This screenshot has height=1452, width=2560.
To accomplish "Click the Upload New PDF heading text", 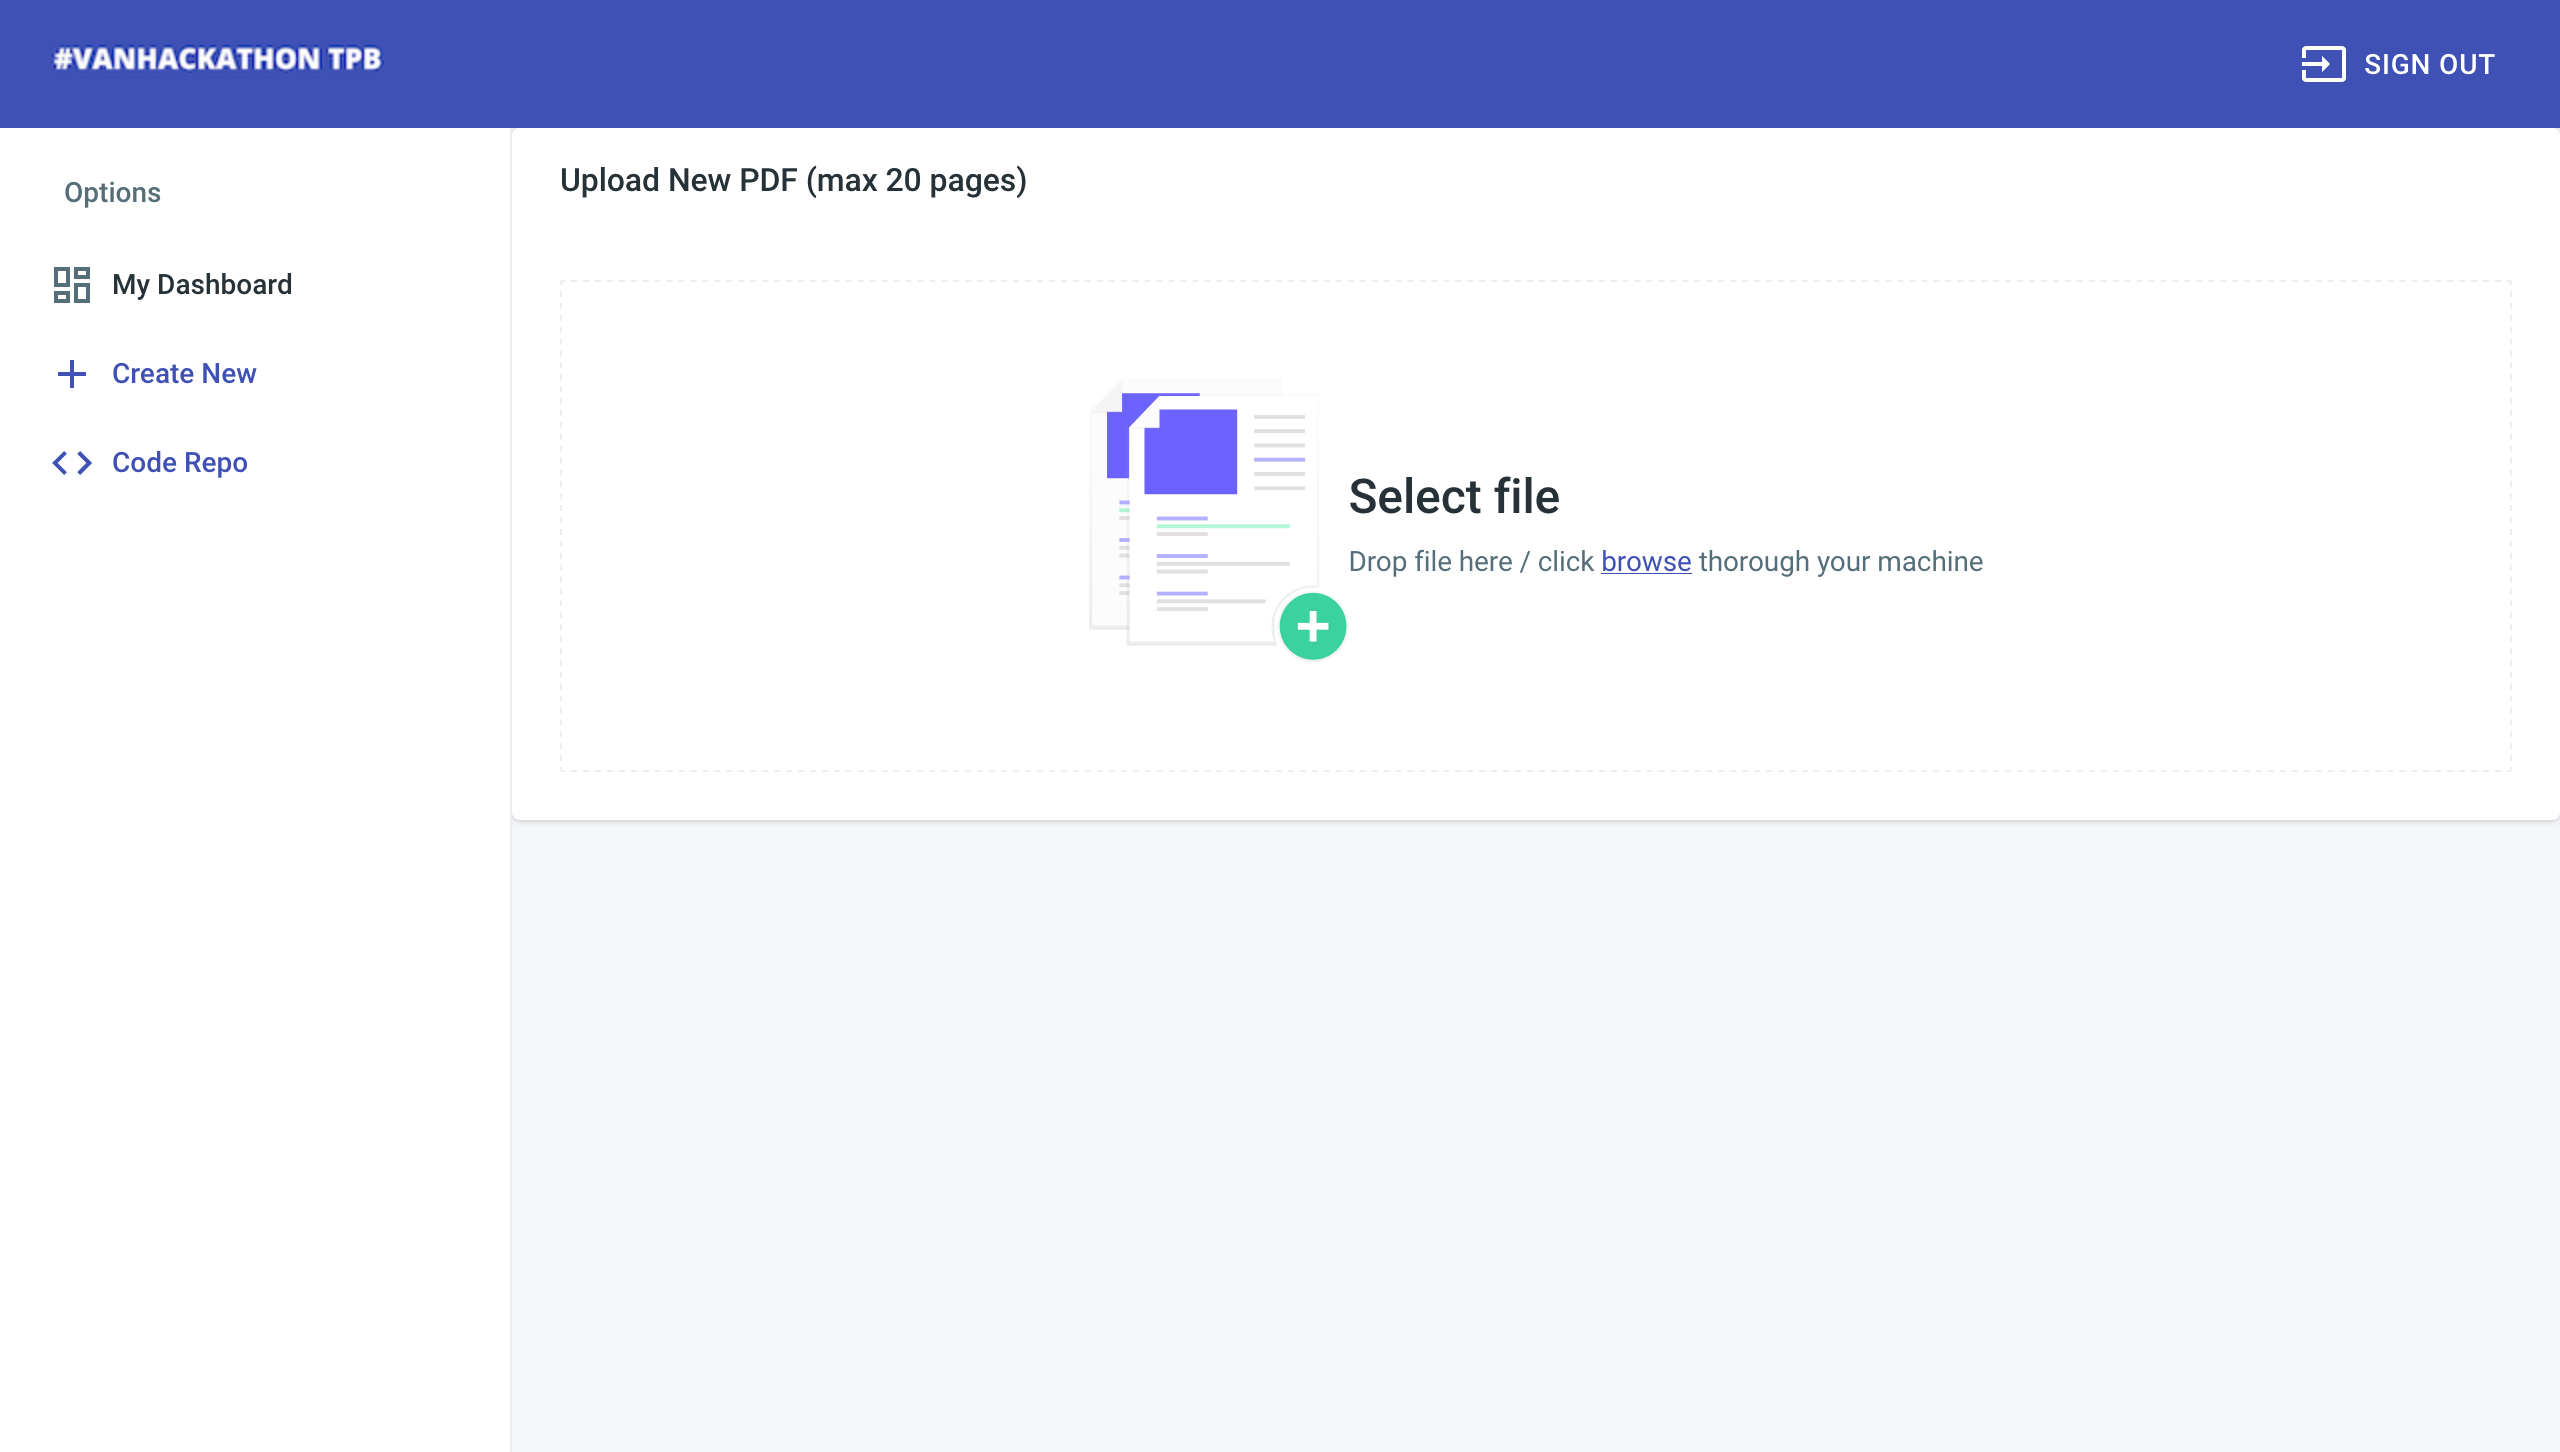I will point(793,180).
